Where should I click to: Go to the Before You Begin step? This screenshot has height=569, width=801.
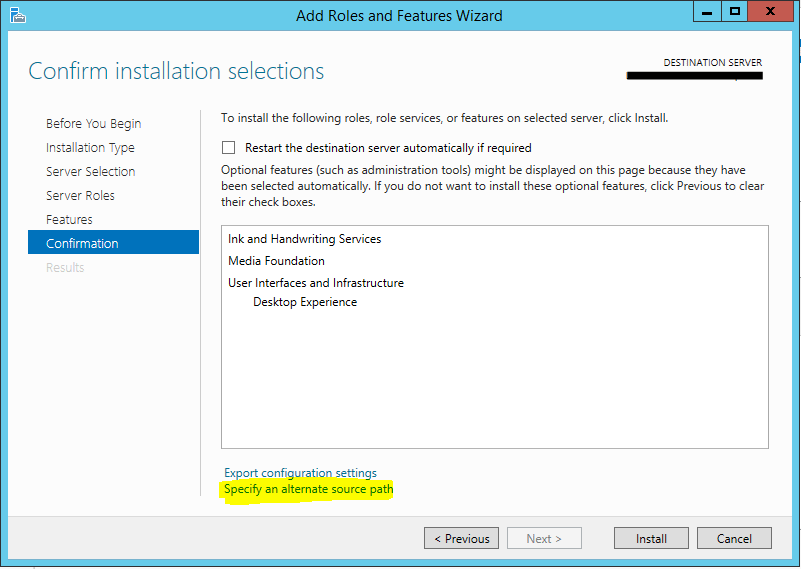[93, 124]
